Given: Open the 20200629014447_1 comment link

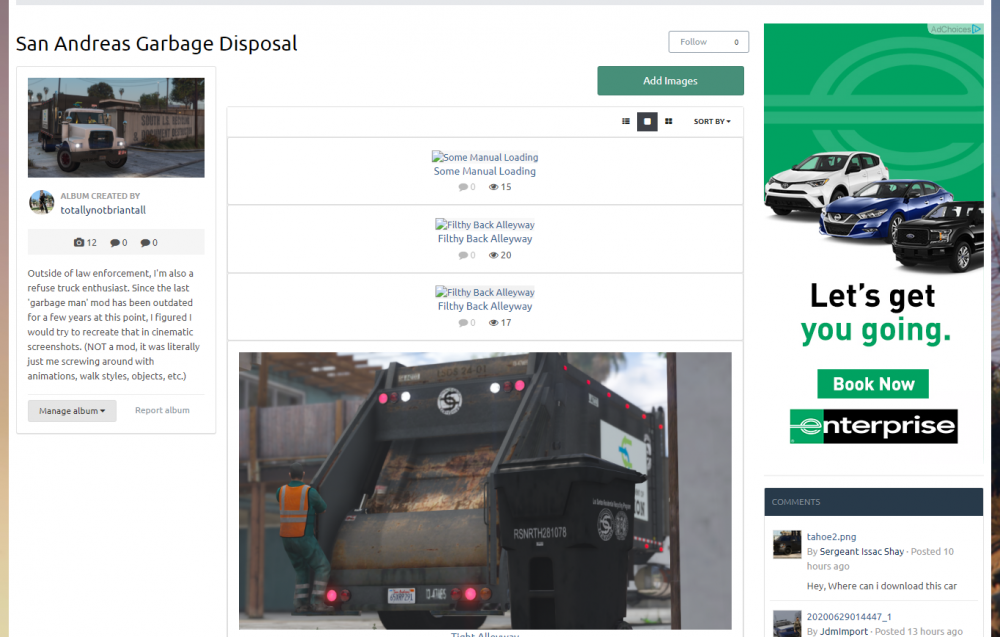Looking at the screenshot, I should click(849, 617).
